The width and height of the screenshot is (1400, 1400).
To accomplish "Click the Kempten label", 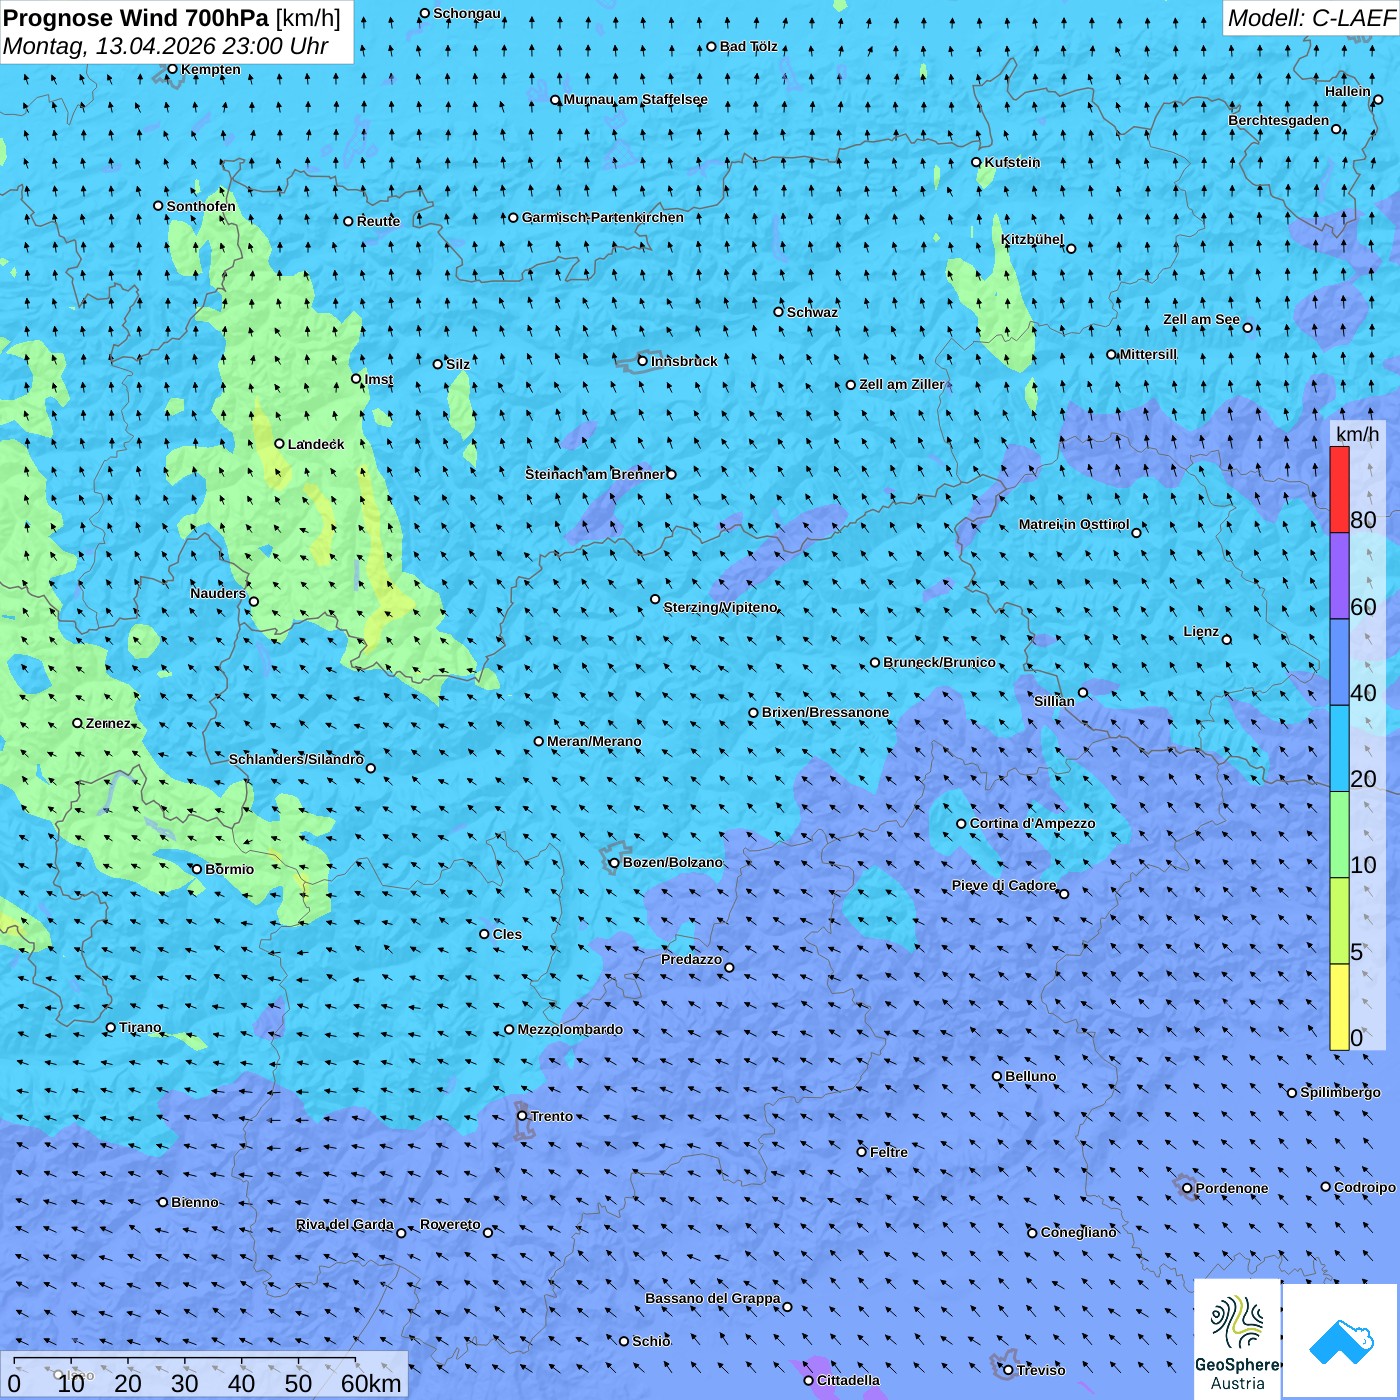I will point(210,69).
